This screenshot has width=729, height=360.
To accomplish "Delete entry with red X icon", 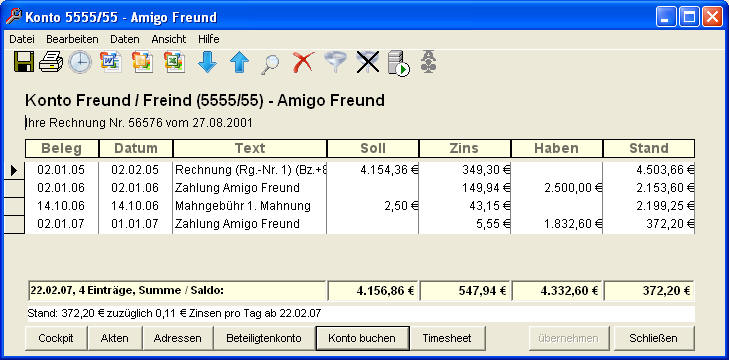I will (x=304, y=62).
